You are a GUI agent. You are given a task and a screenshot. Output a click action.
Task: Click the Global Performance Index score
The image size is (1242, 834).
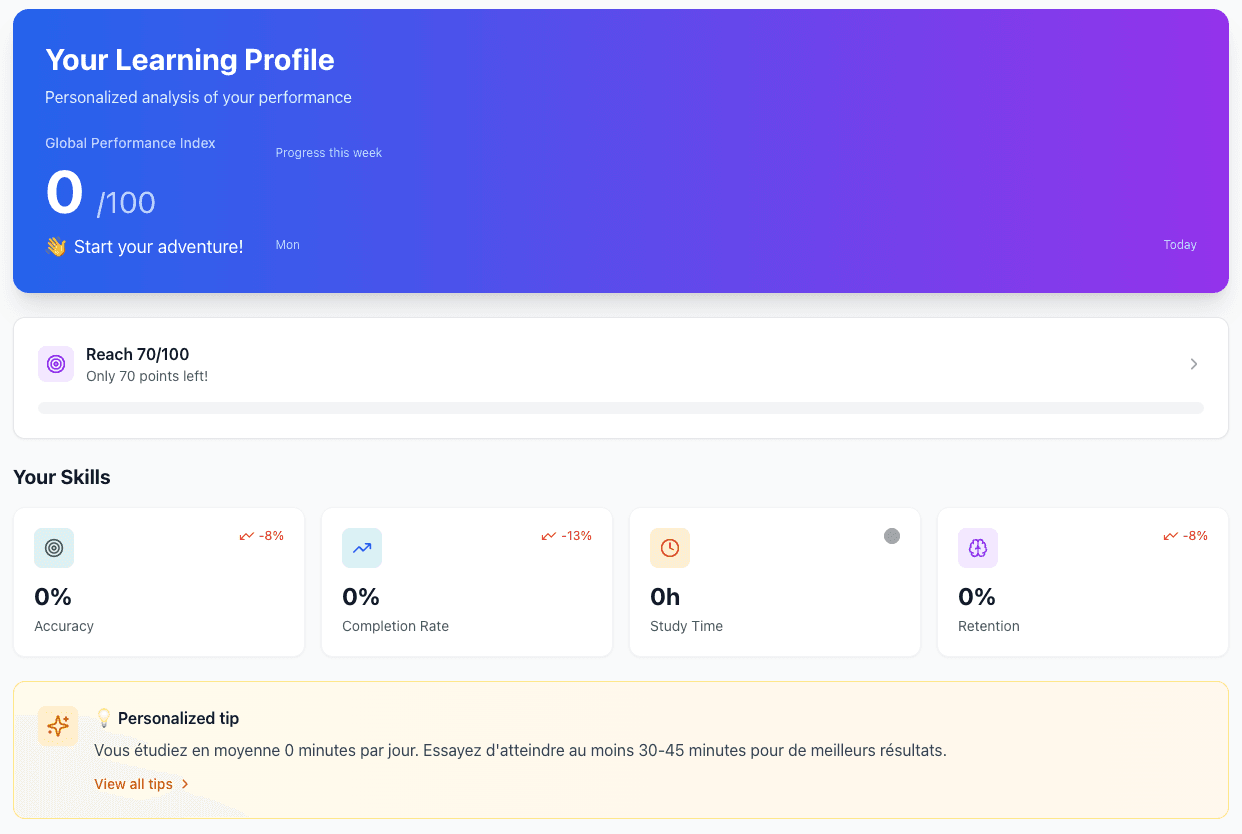[x=64, y=194]
